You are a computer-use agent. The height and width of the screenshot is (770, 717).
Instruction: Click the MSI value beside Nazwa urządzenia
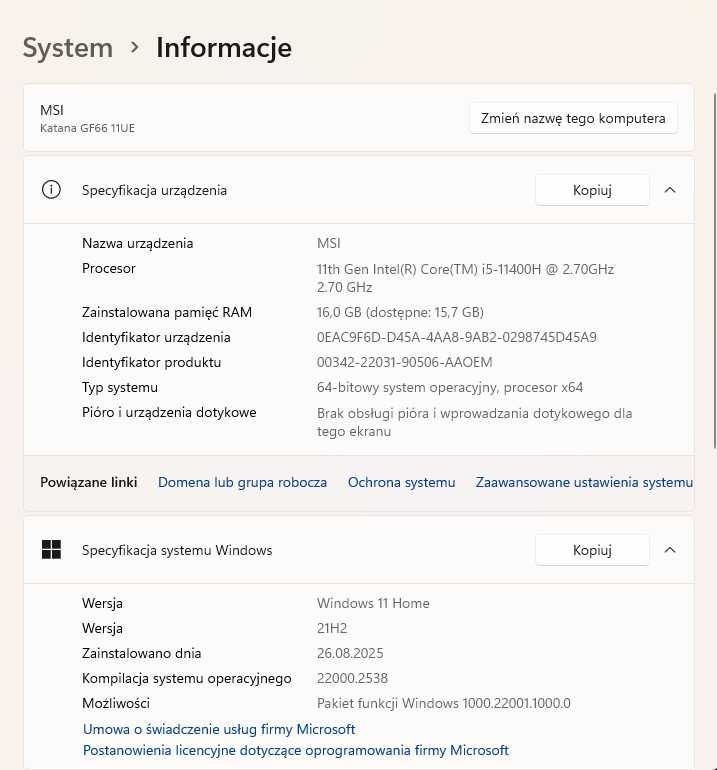pyautogui.click(x=329, y=243)
